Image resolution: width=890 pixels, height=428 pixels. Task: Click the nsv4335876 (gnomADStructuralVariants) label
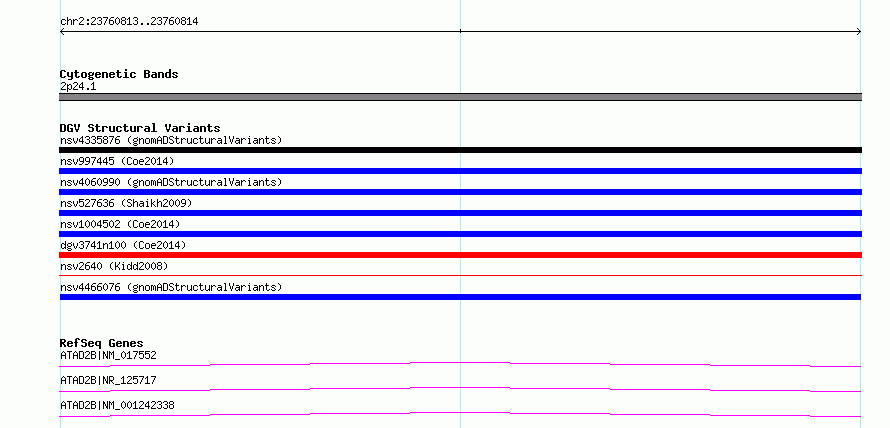(x=171, y=140)
